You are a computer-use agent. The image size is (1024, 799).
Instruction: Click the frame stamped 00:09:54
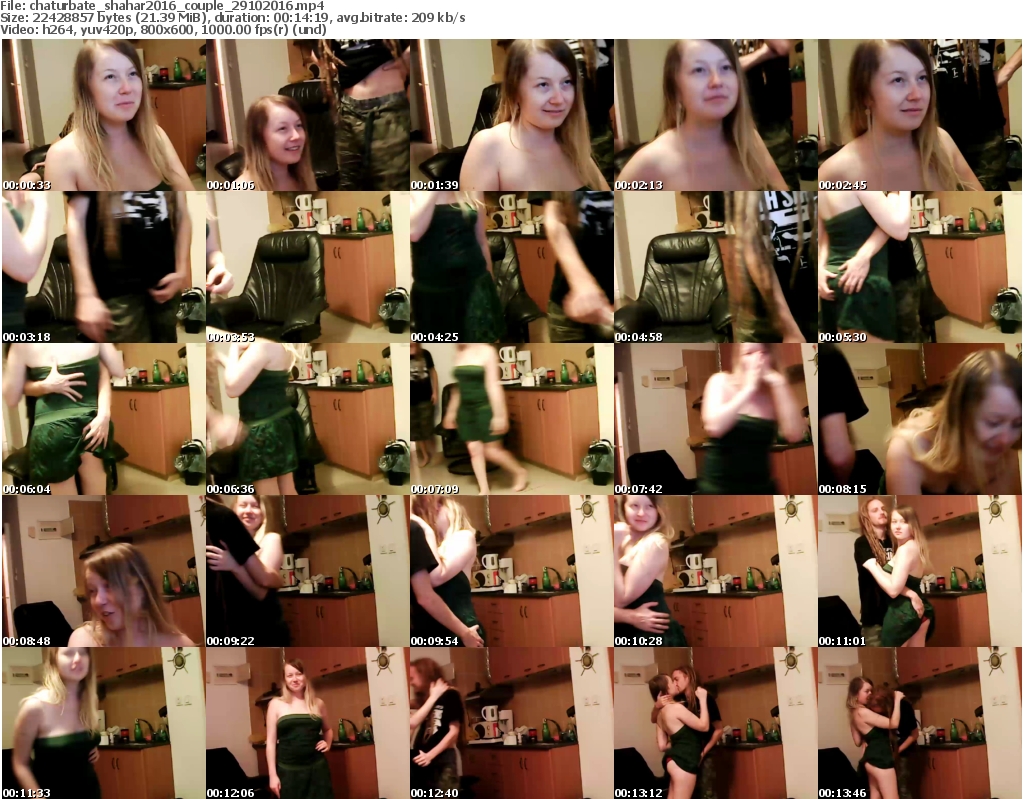coord(511,572)
